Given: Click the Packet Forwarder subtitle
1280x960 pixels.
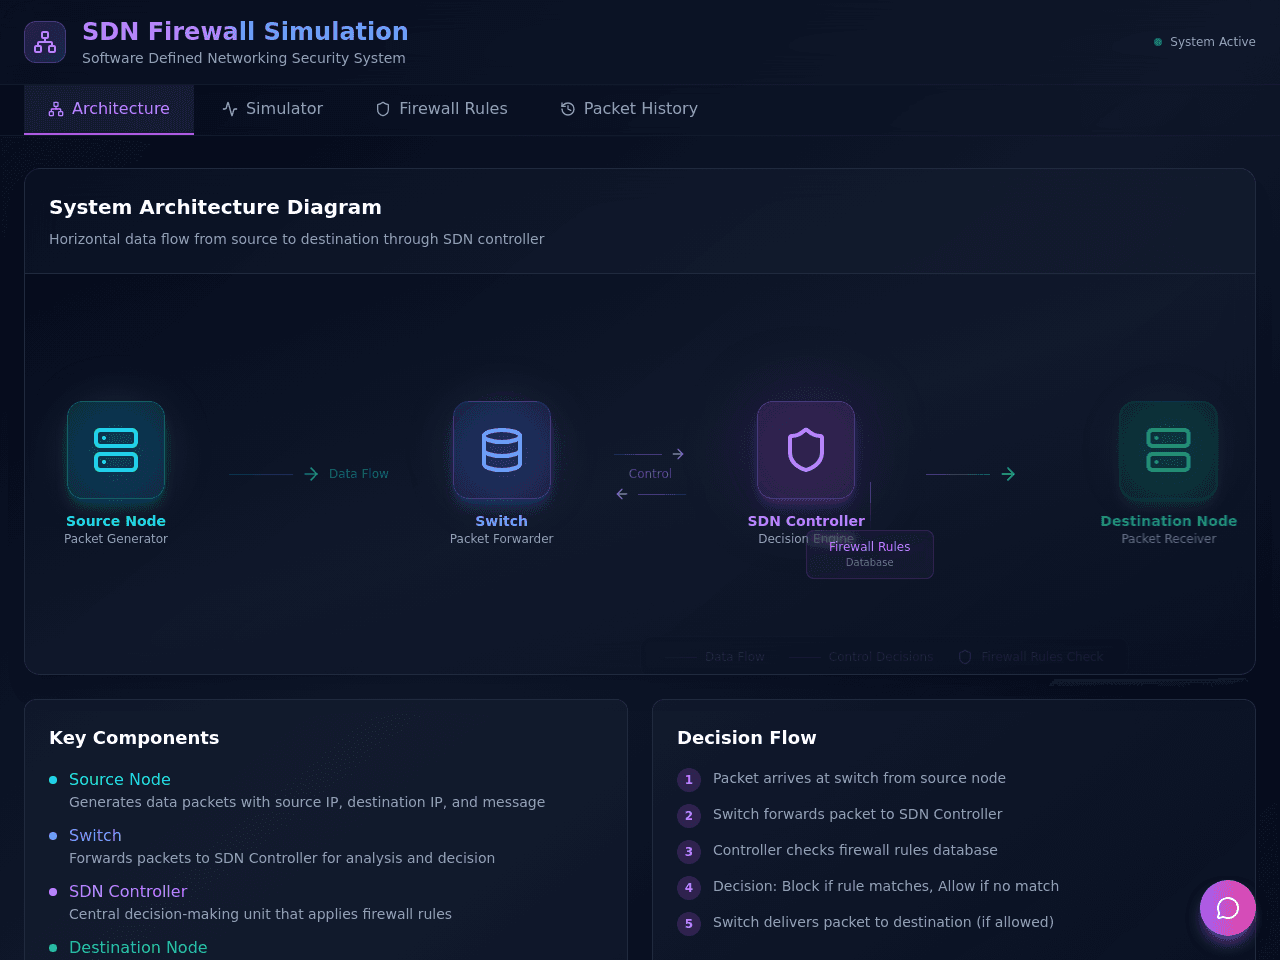Looking at the screenshot, I should 502,539.
